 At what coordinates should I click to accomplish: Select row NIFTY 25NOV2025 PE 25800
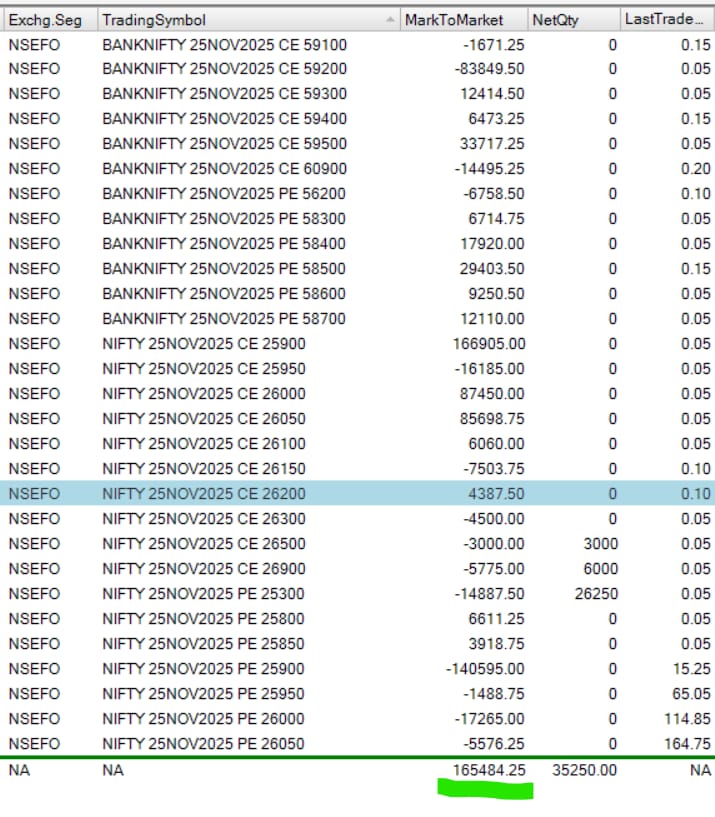point(358,619)
